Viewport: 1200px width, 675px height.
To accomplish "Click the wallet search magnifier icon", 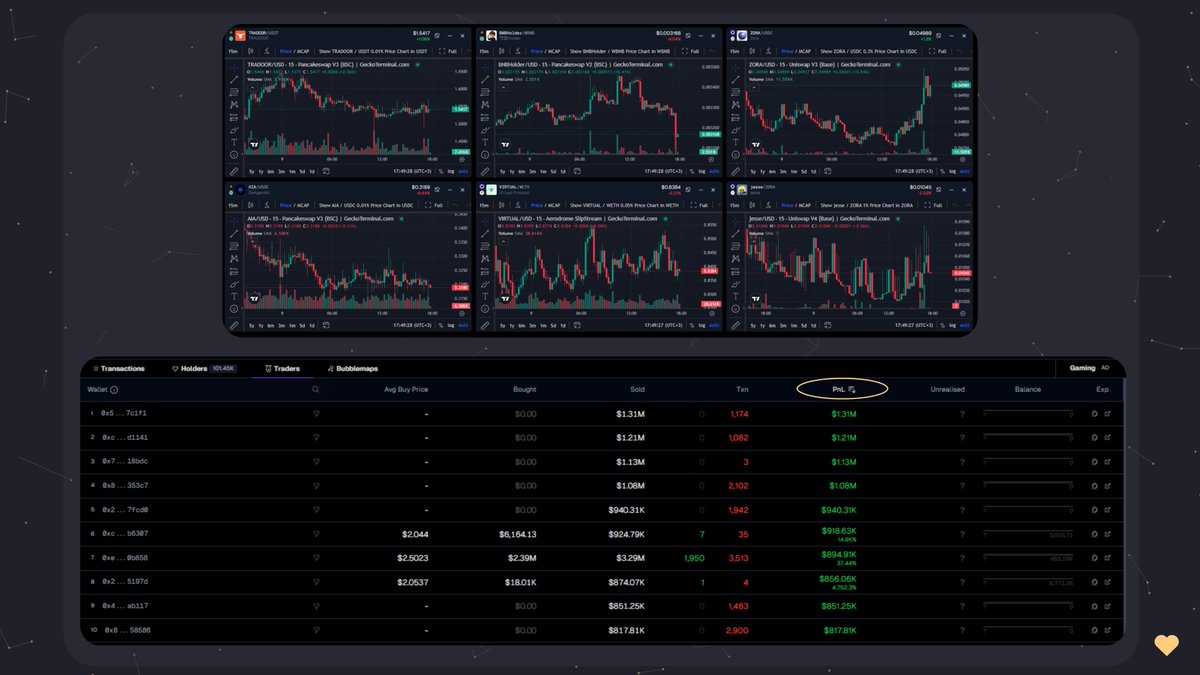I will point(316,390).
